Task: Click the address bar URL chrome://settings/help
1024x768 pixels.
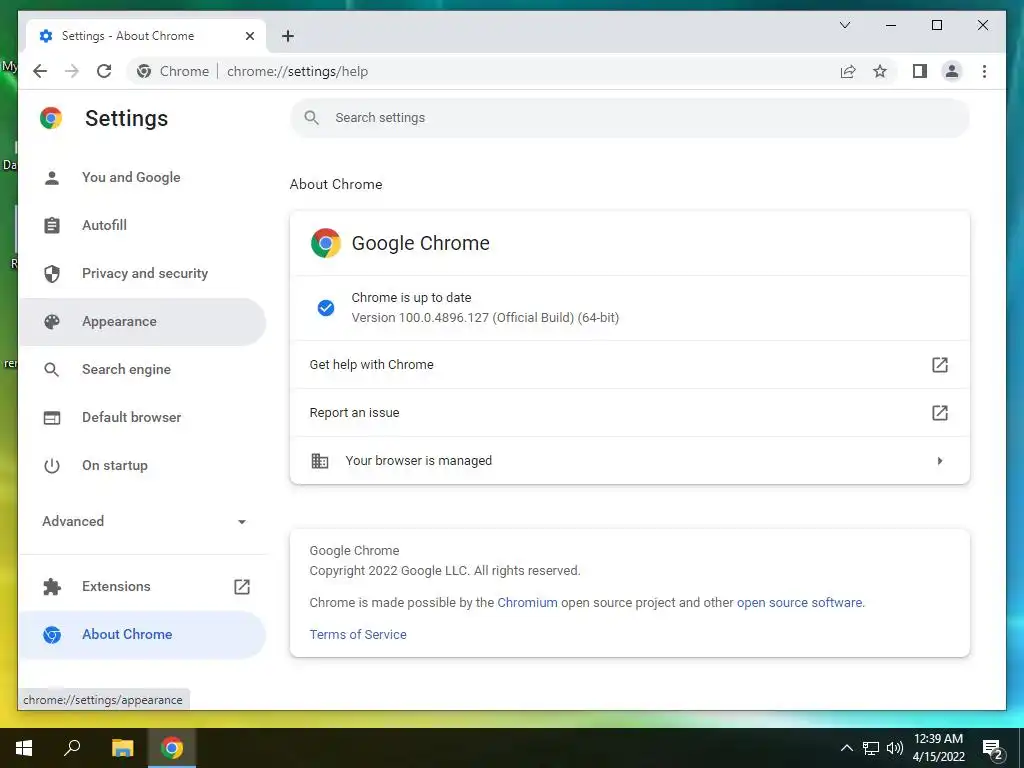Action: [298, 71]
